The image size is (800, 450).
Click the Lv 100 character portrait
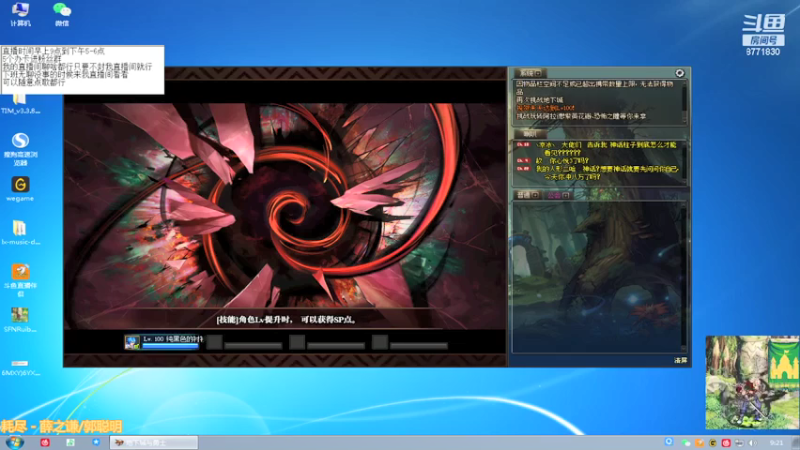coord(132,342)
